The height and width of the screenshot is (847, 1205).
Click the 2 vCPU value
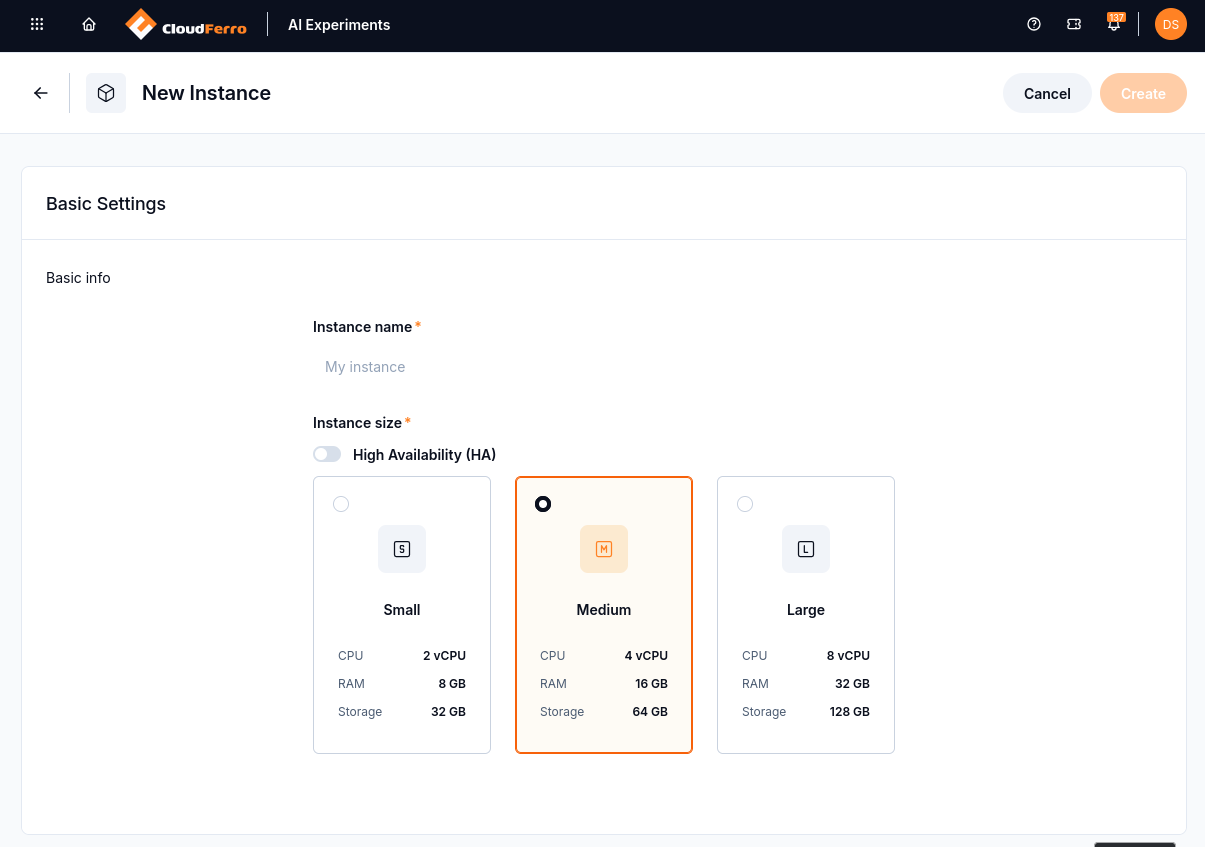pos(444,656)
